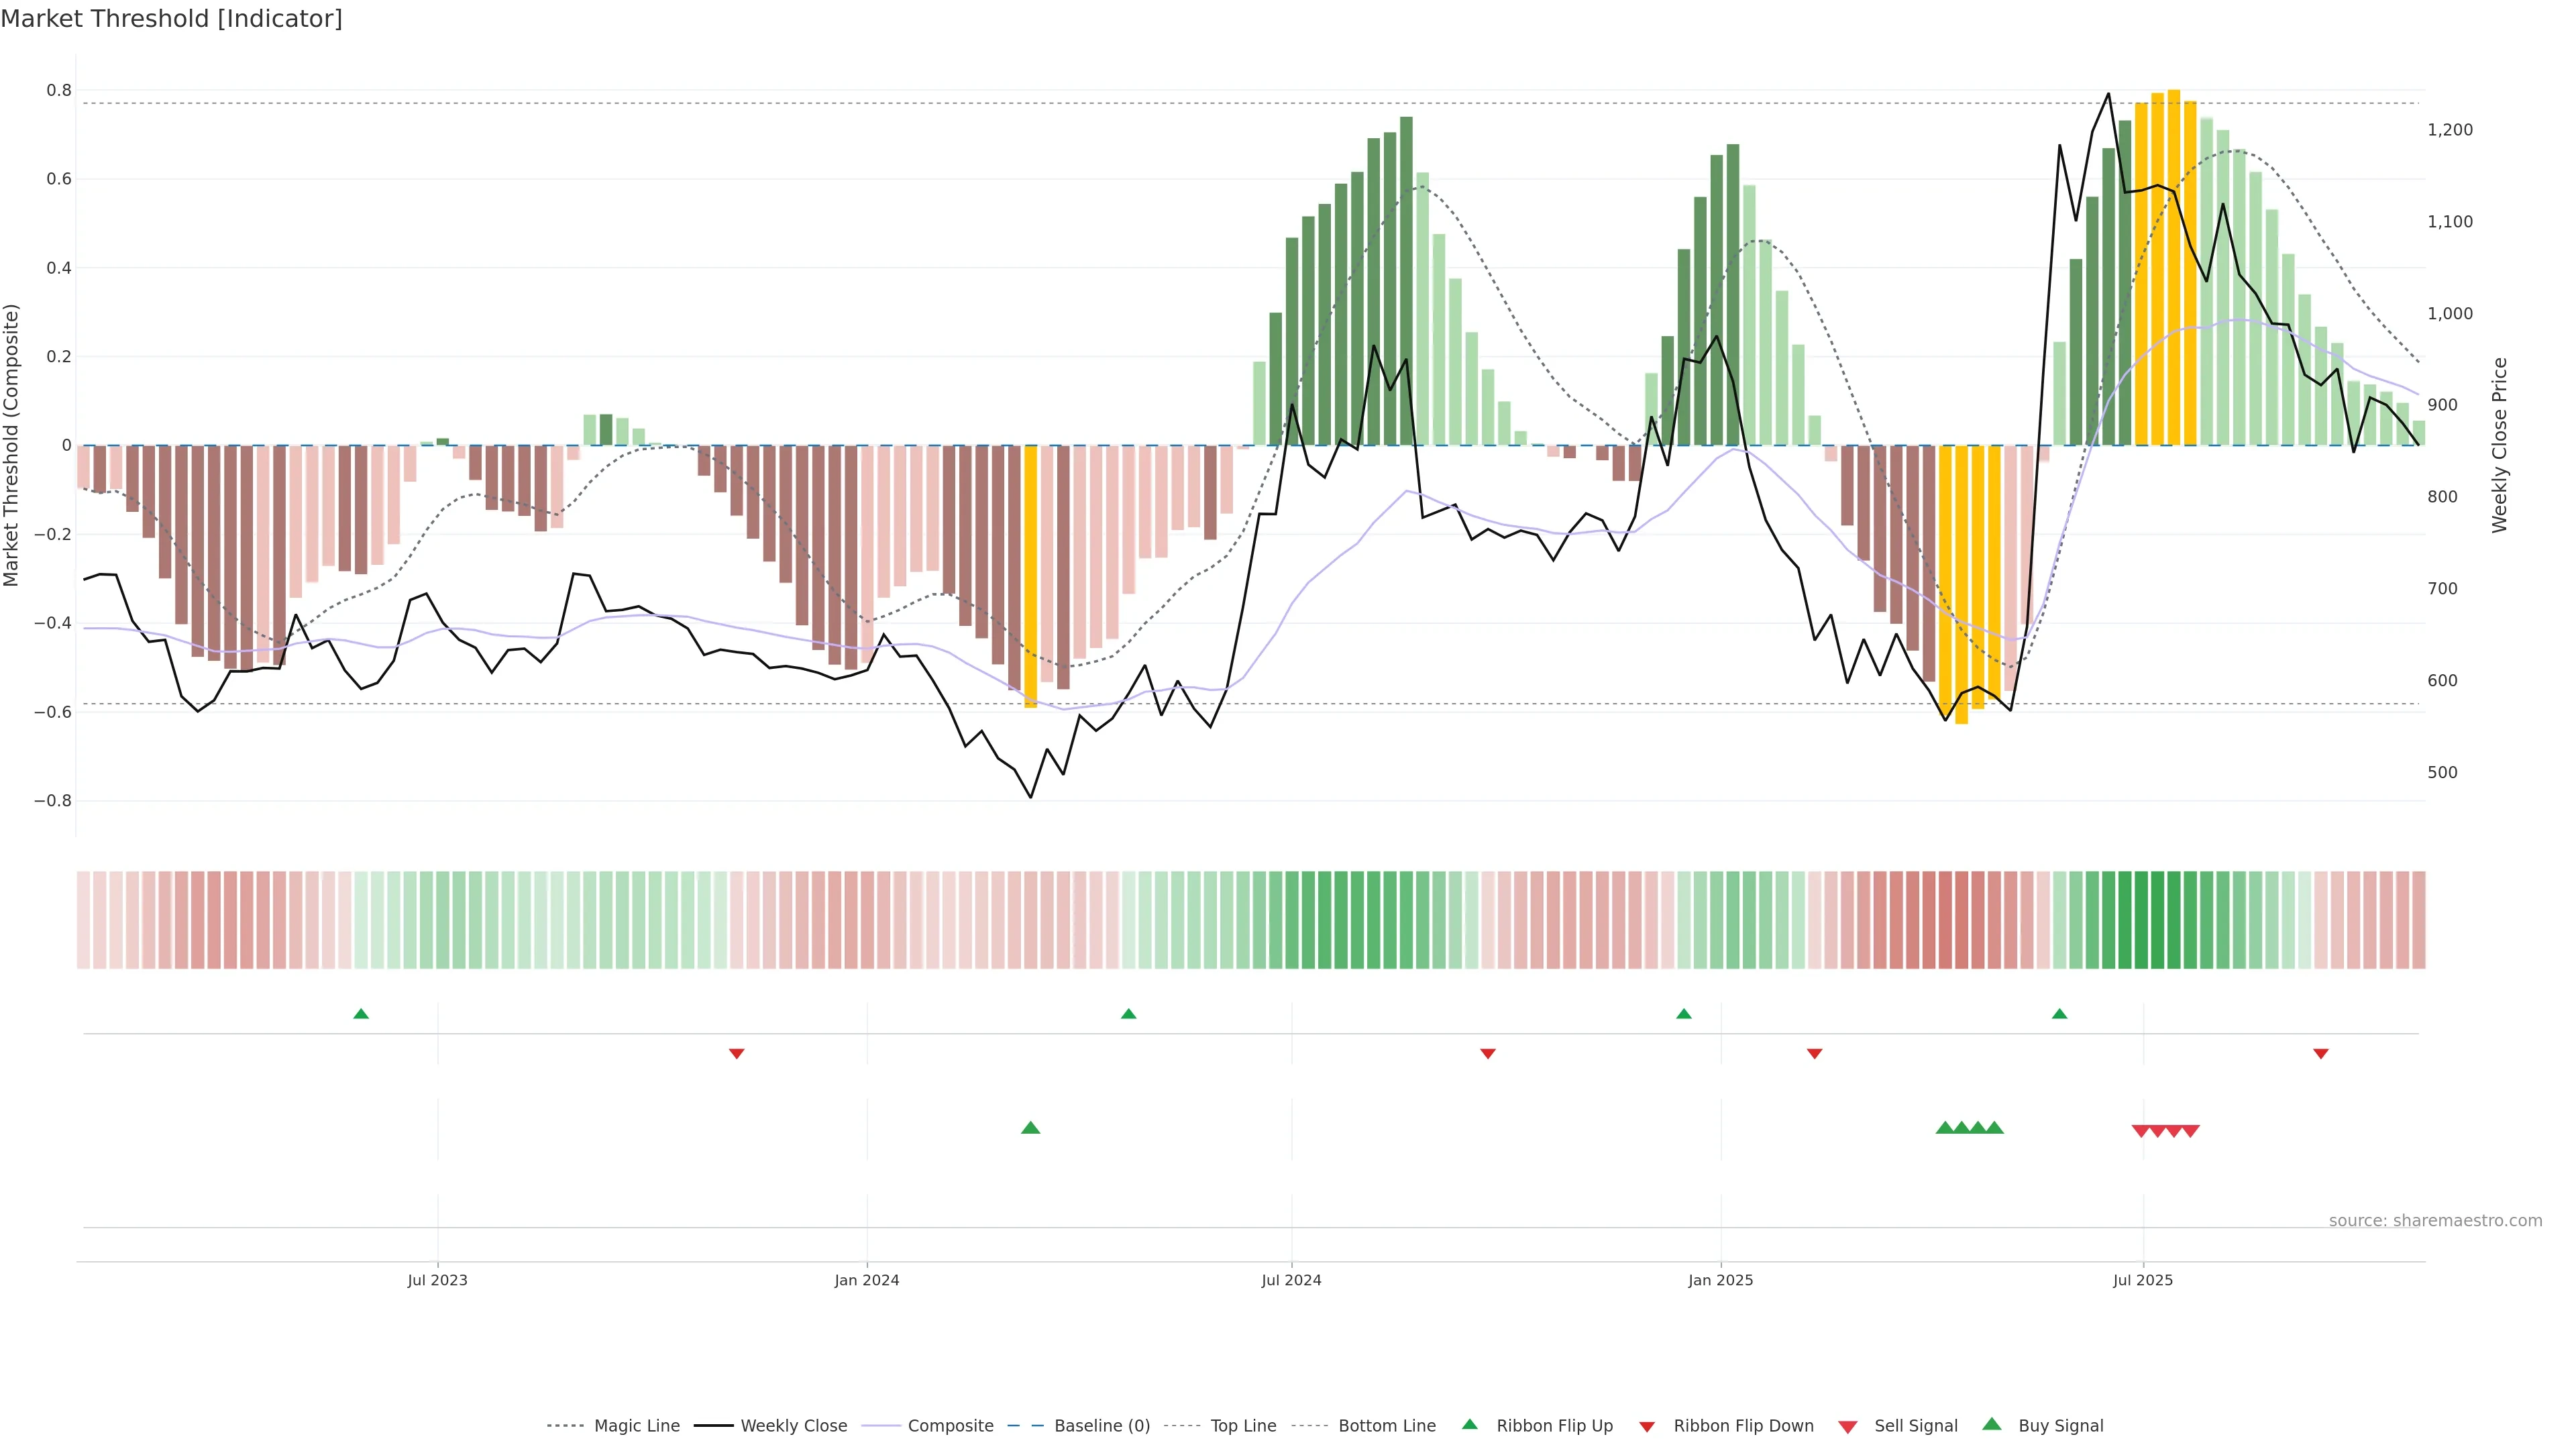Click the ribbon flip down marker after Jul 2025
The image size is (2576, 1449).
(x=2321, y=1053)
